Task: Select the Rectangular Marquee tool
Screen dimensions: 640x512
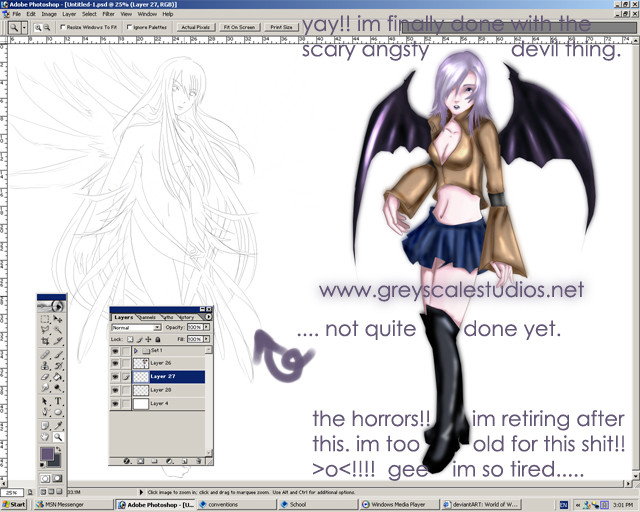Action: [45, 319]
